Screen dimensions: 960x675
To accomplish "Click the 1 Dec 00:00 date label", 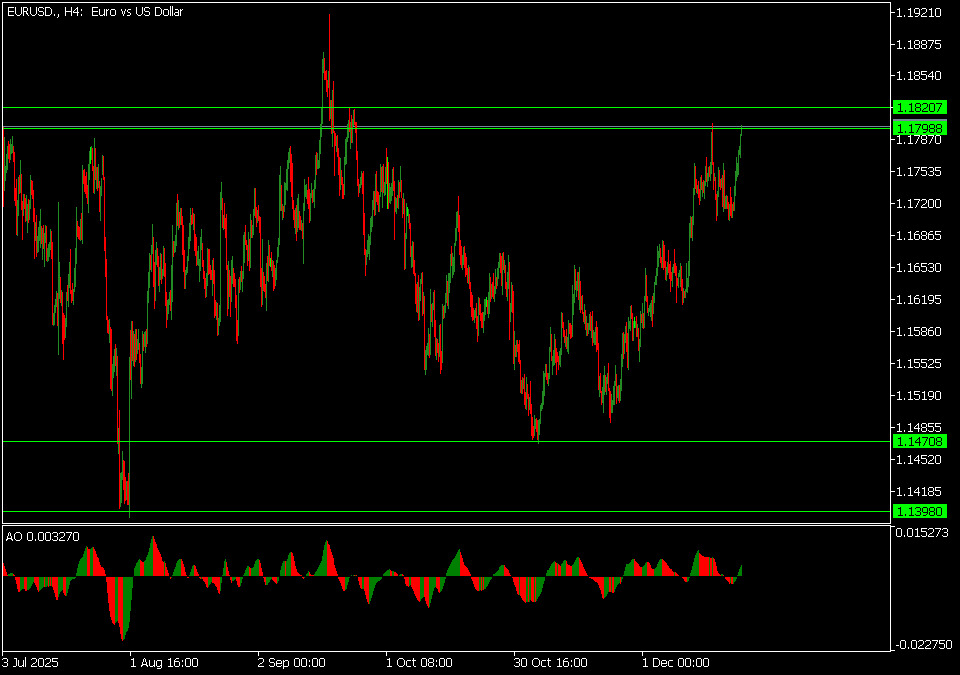I will pyautogui.click(x=675, y=662).
